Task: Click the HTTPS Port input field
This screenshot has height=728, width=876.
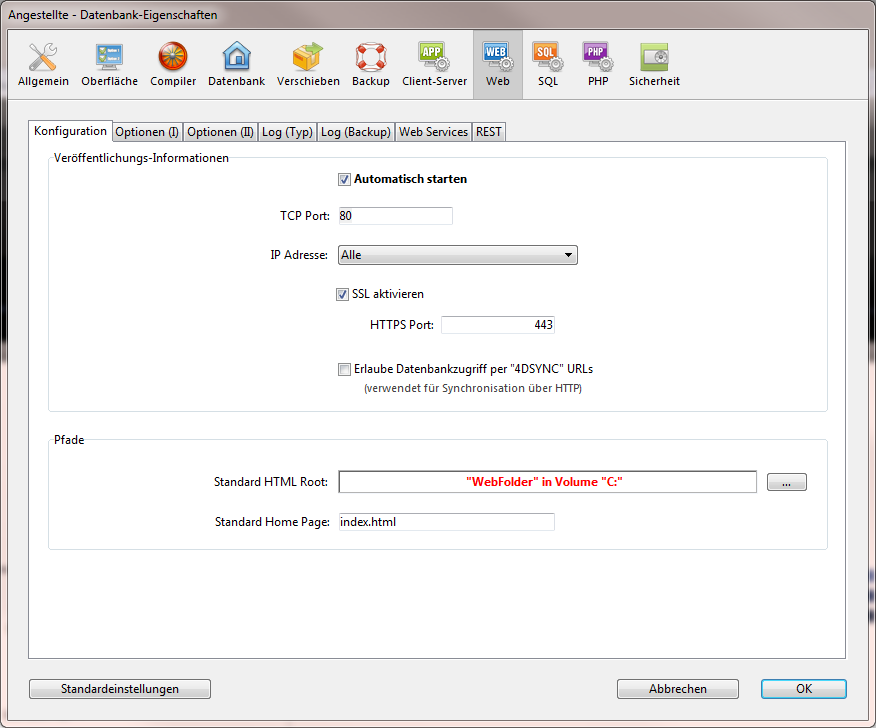Action: [x=498, y=325]
